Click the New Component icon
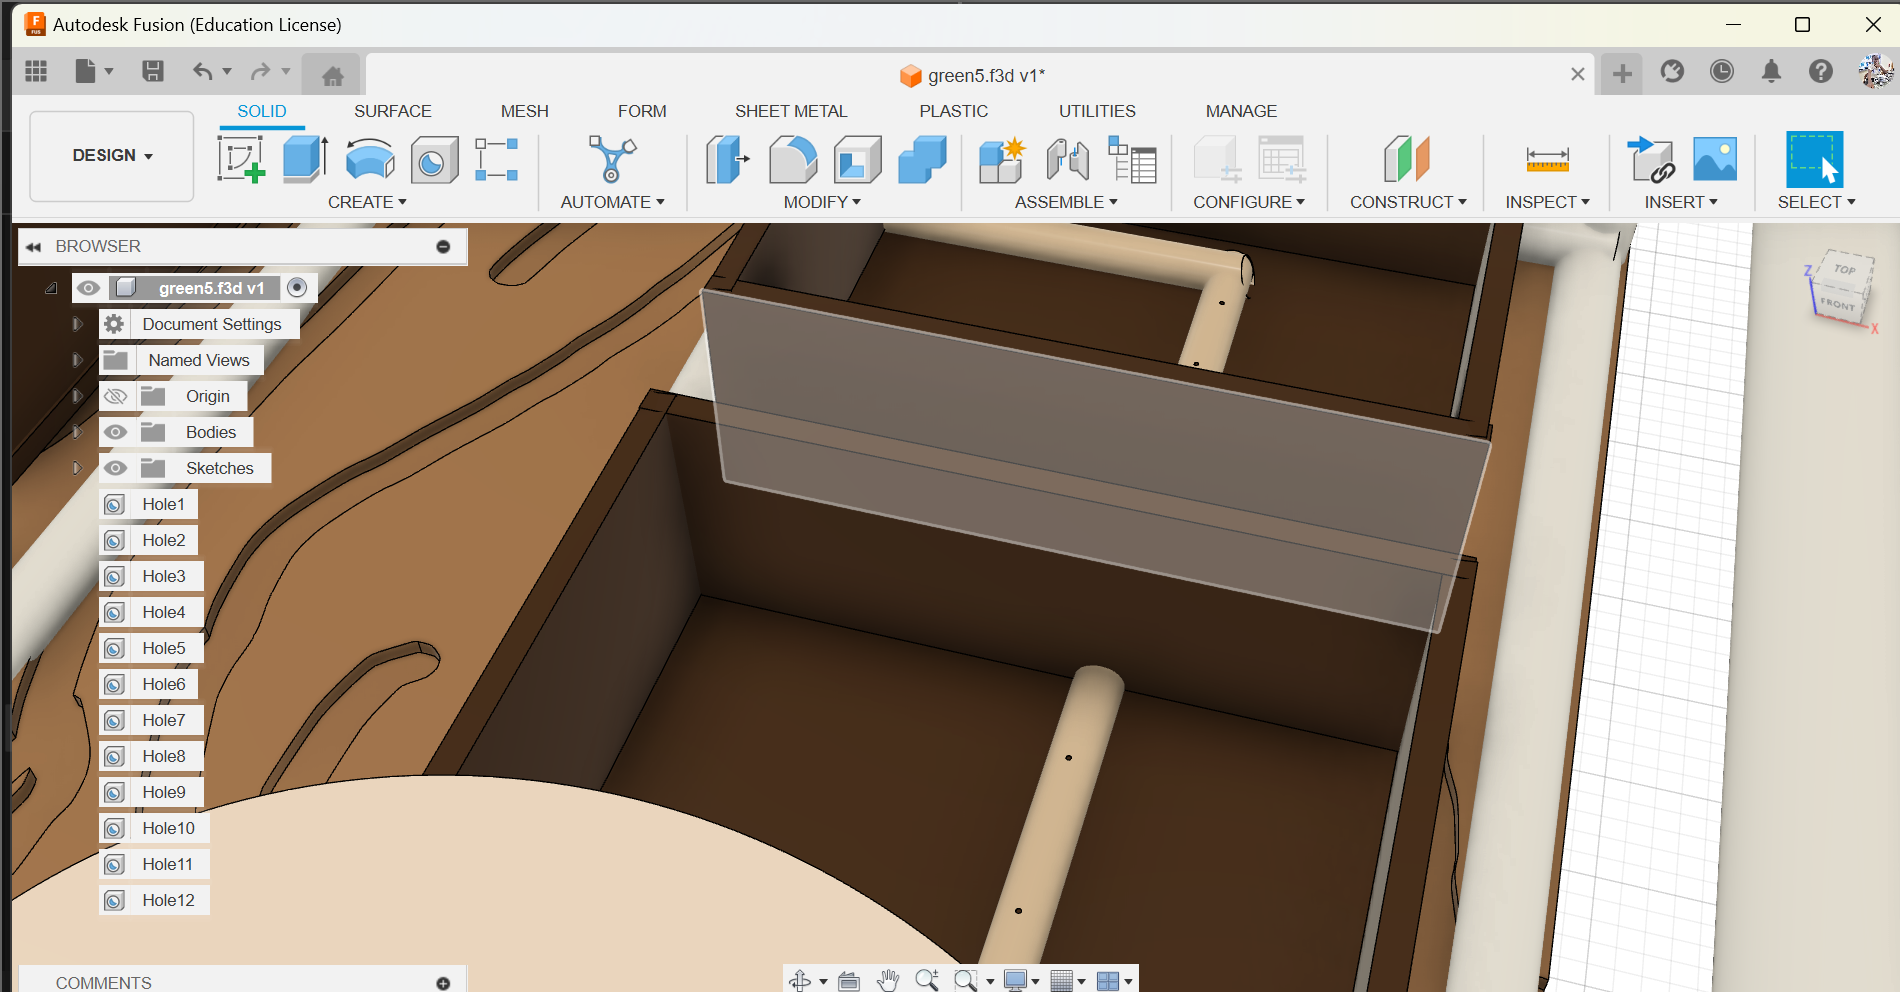 tap(1002, 160)
